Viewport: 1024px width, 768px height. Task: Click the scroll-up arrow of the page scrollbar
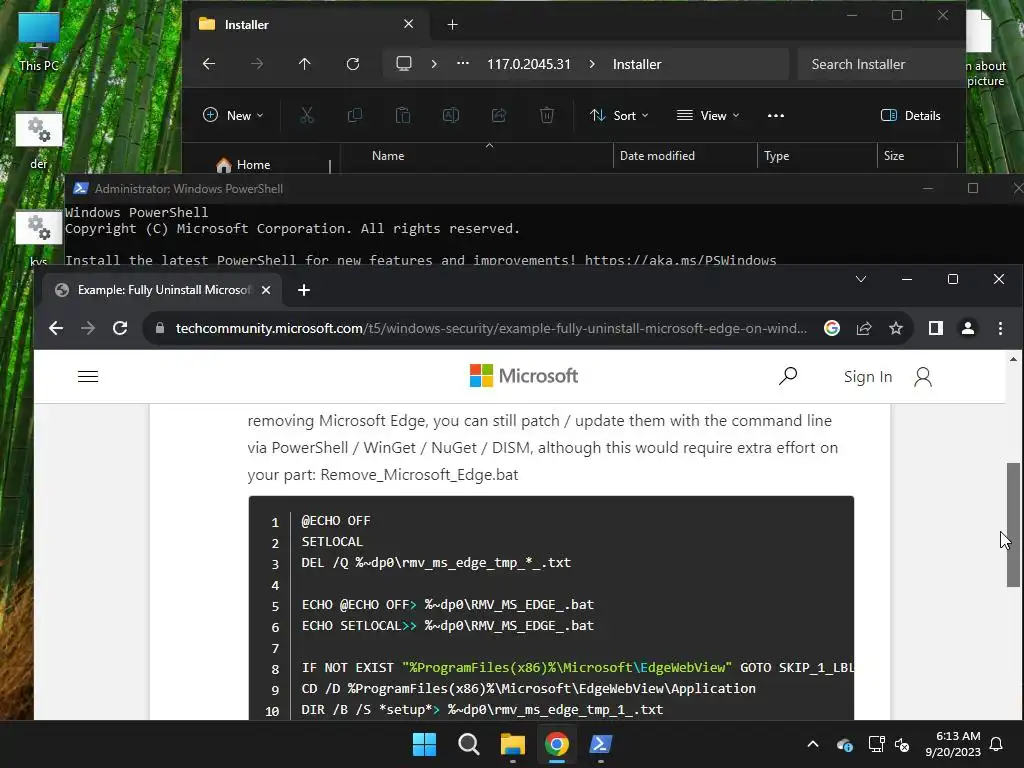(1013, 359)
